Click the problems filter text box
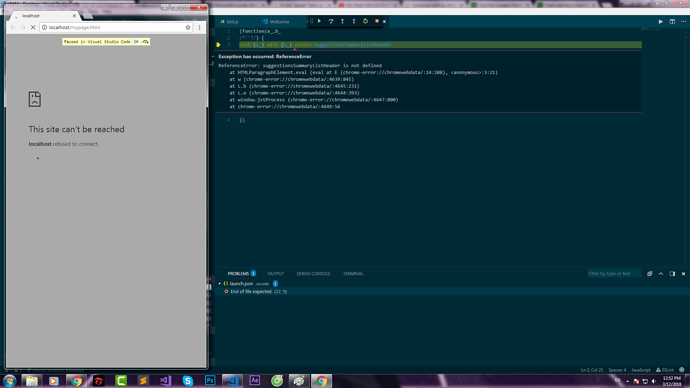The image size is (690, 388). coord(613,274)
